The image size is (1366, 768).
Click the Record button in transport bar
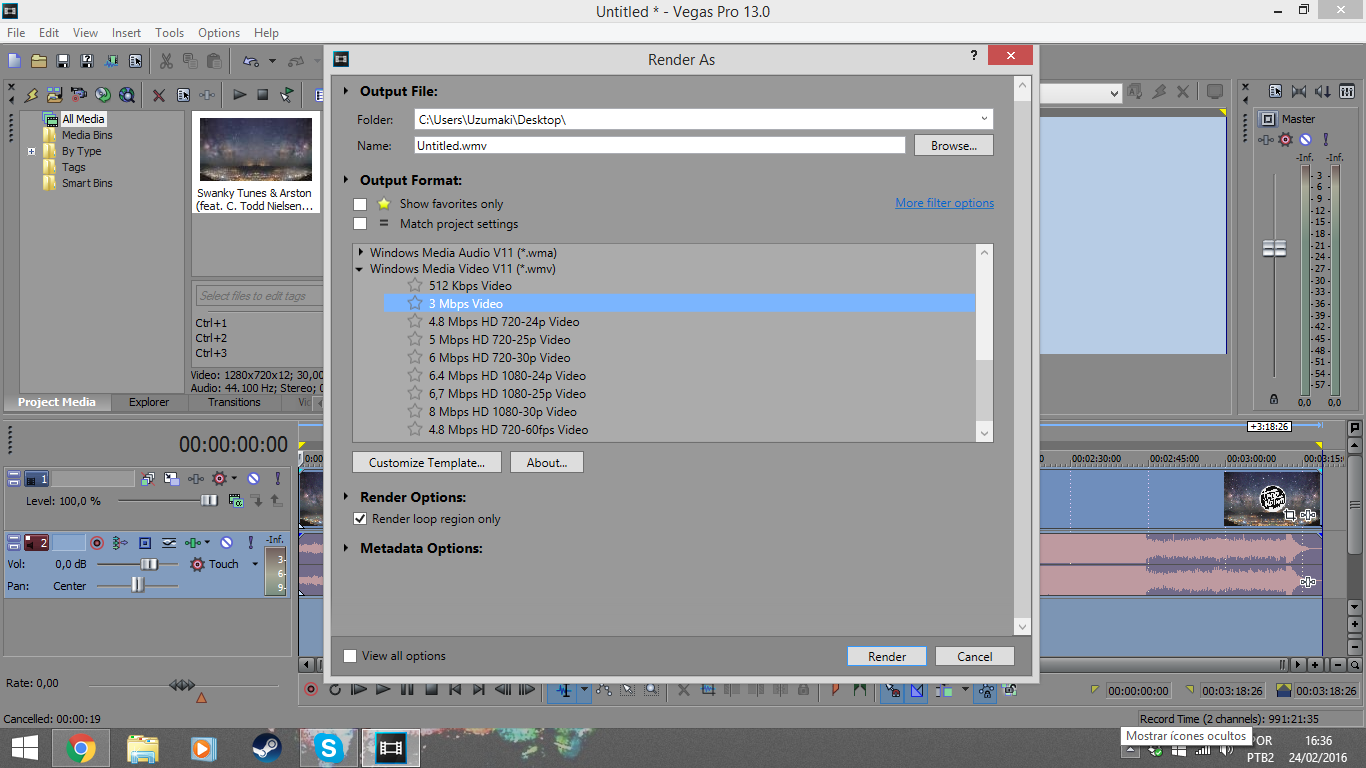pos(311,689)
